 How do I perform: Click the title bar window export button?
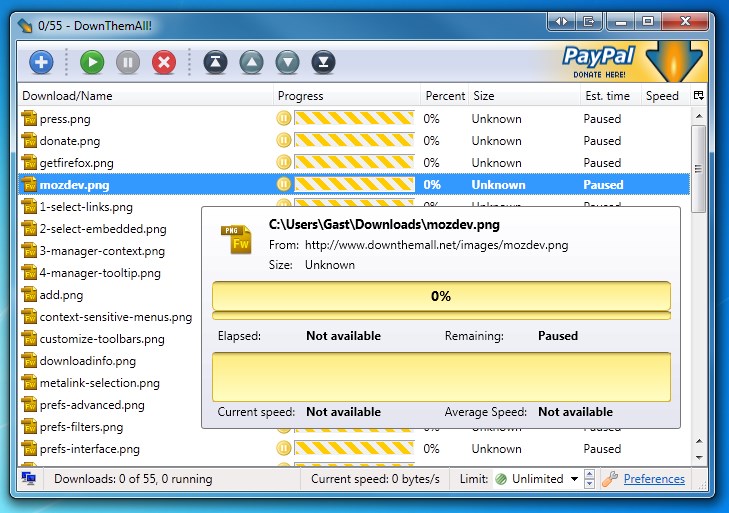589,21
